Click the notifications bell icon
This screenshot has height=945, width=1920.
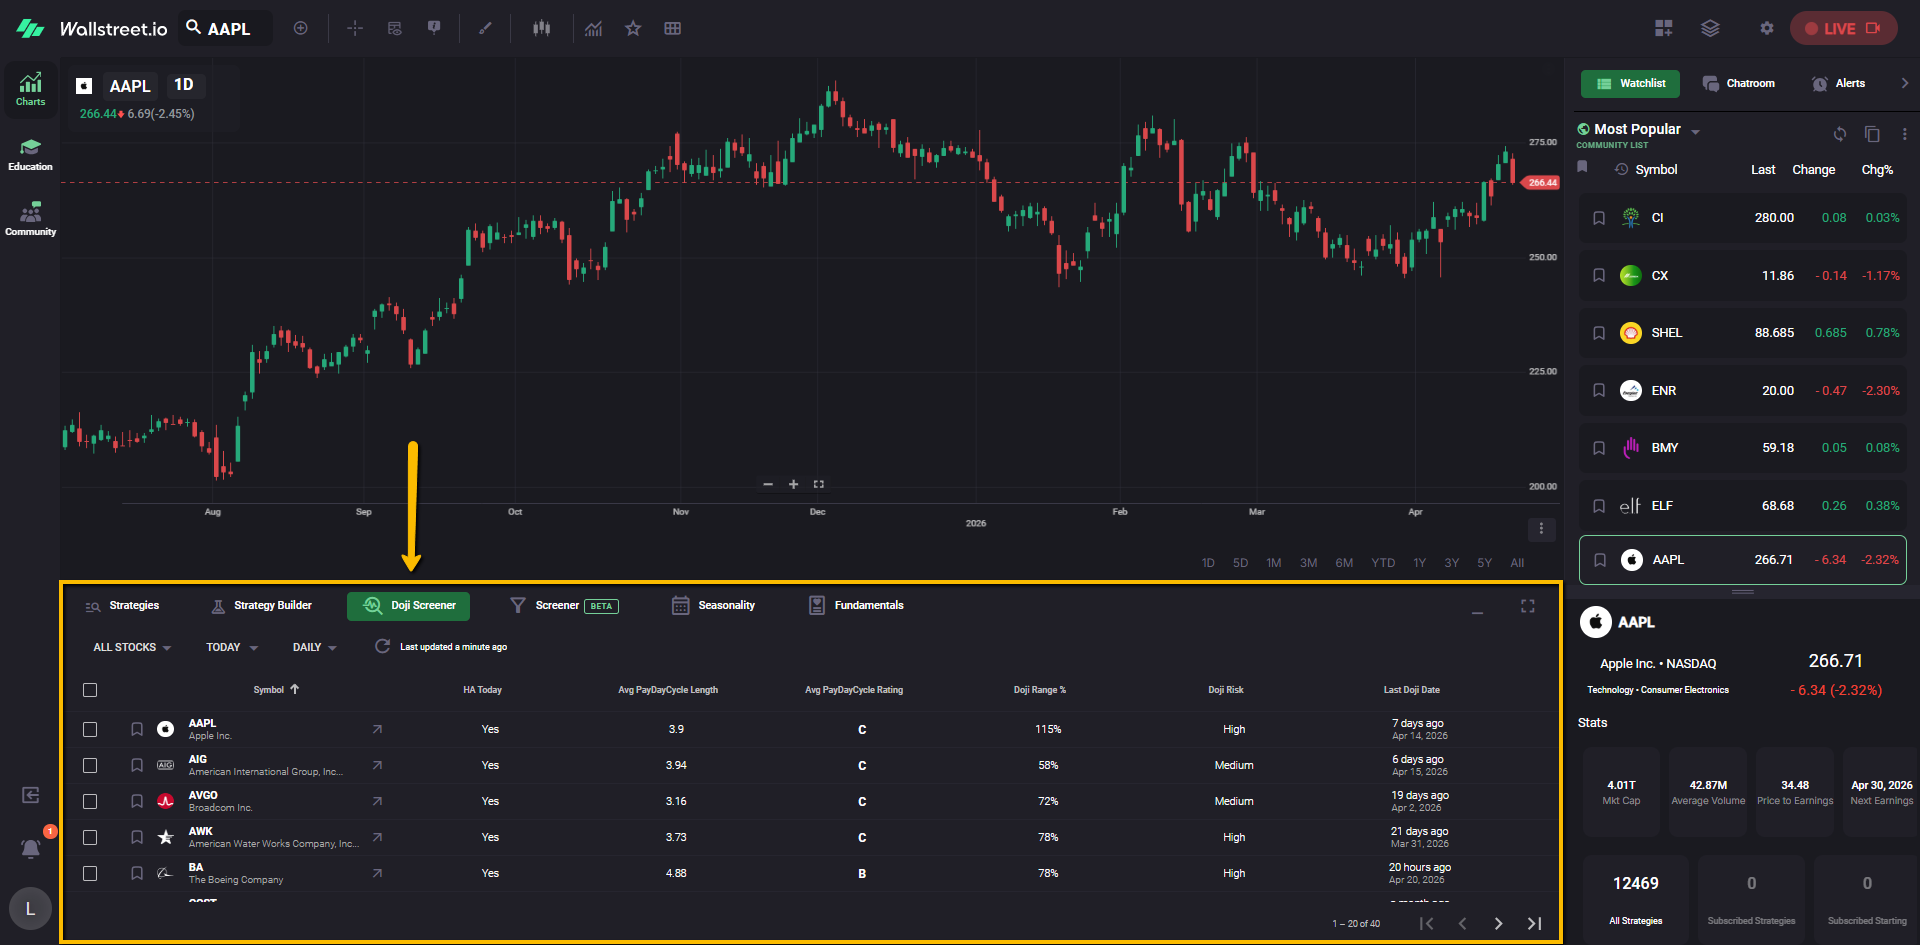31,849
